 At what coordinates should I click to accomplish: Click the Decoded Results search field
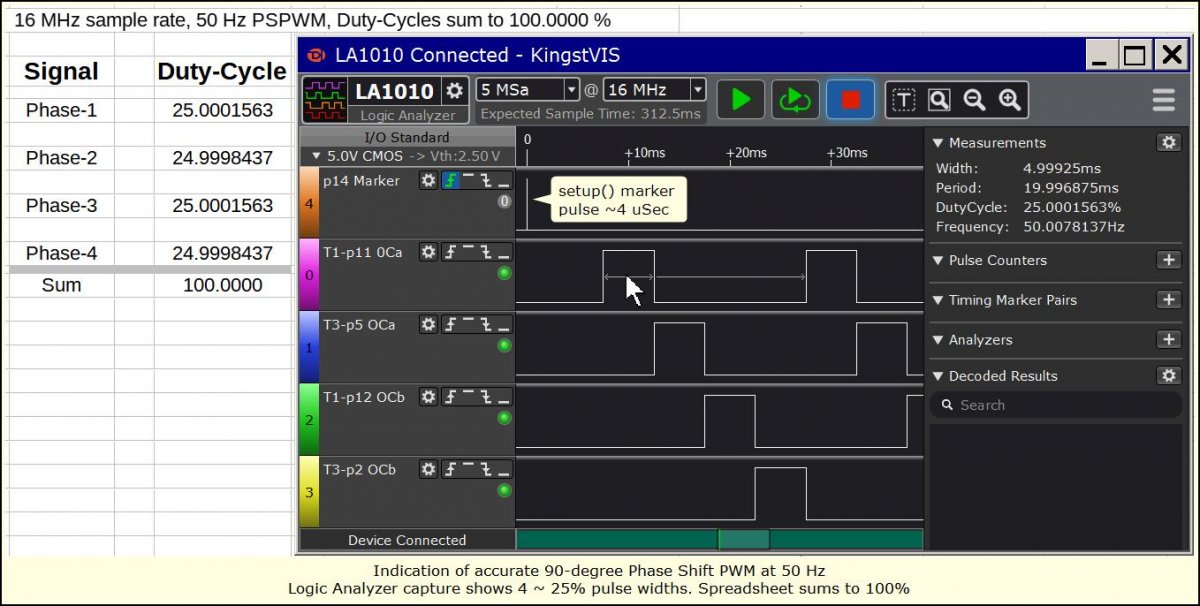coord(1060,405)
